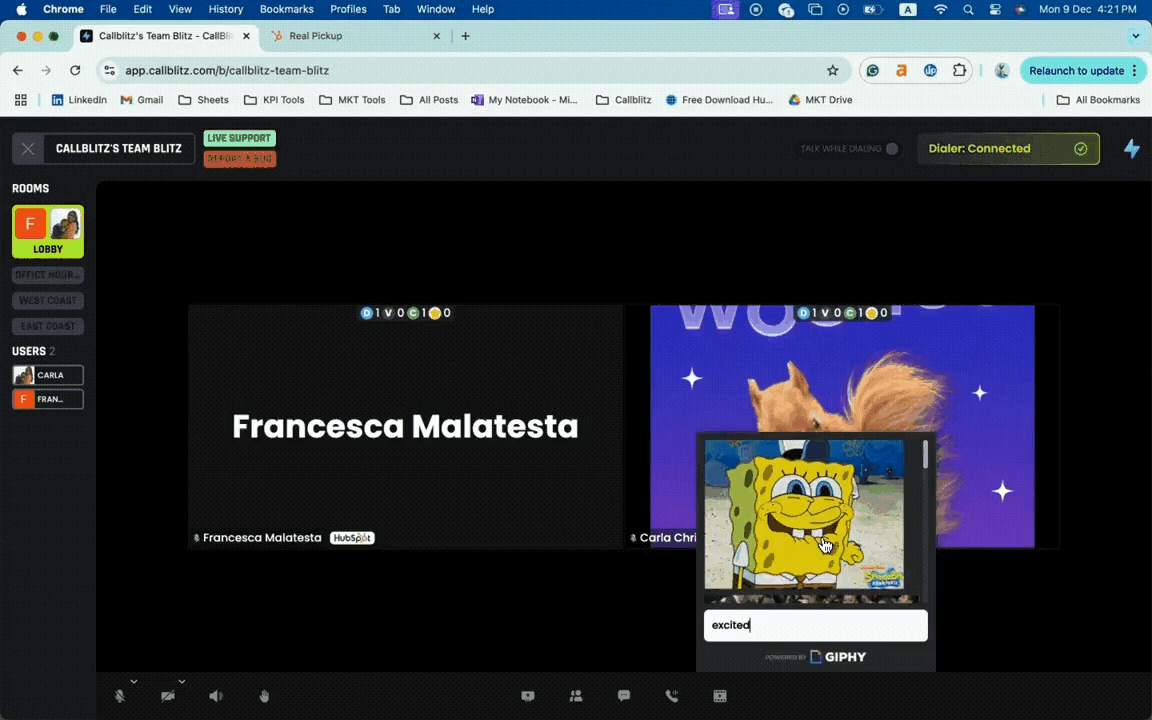Click the GIPHY logo
The width and height of the screenshot is (1152, 720).
pos(838,657)
